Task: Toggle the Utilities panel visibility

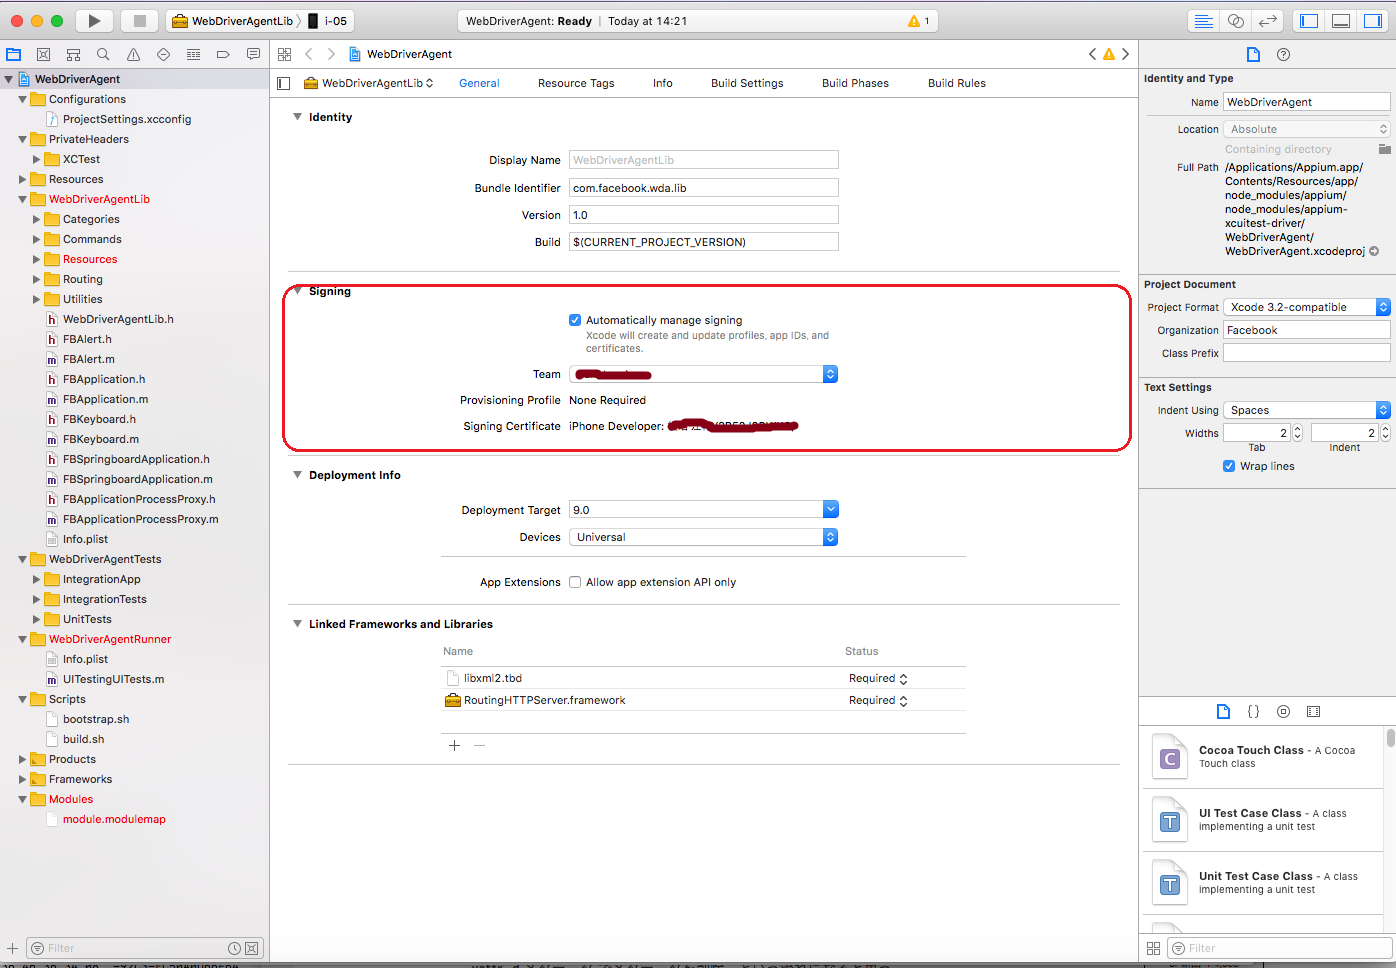Action: coord(1373,20)
